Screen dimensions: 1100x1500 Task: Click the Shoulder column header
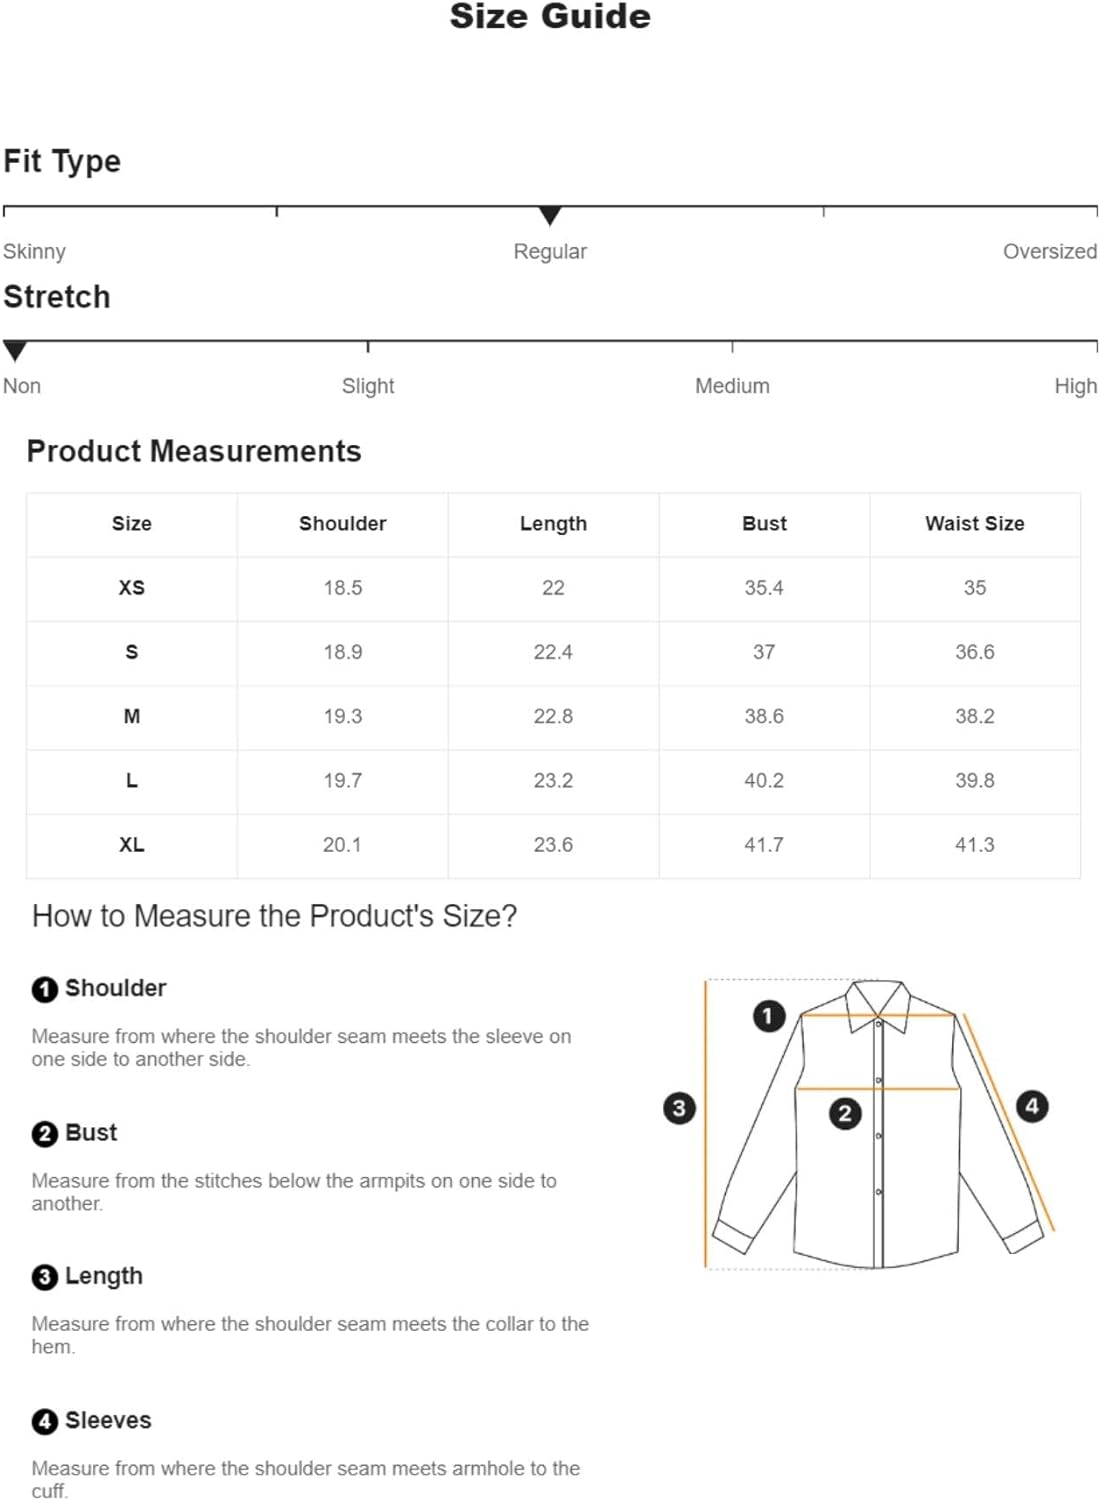342,524
